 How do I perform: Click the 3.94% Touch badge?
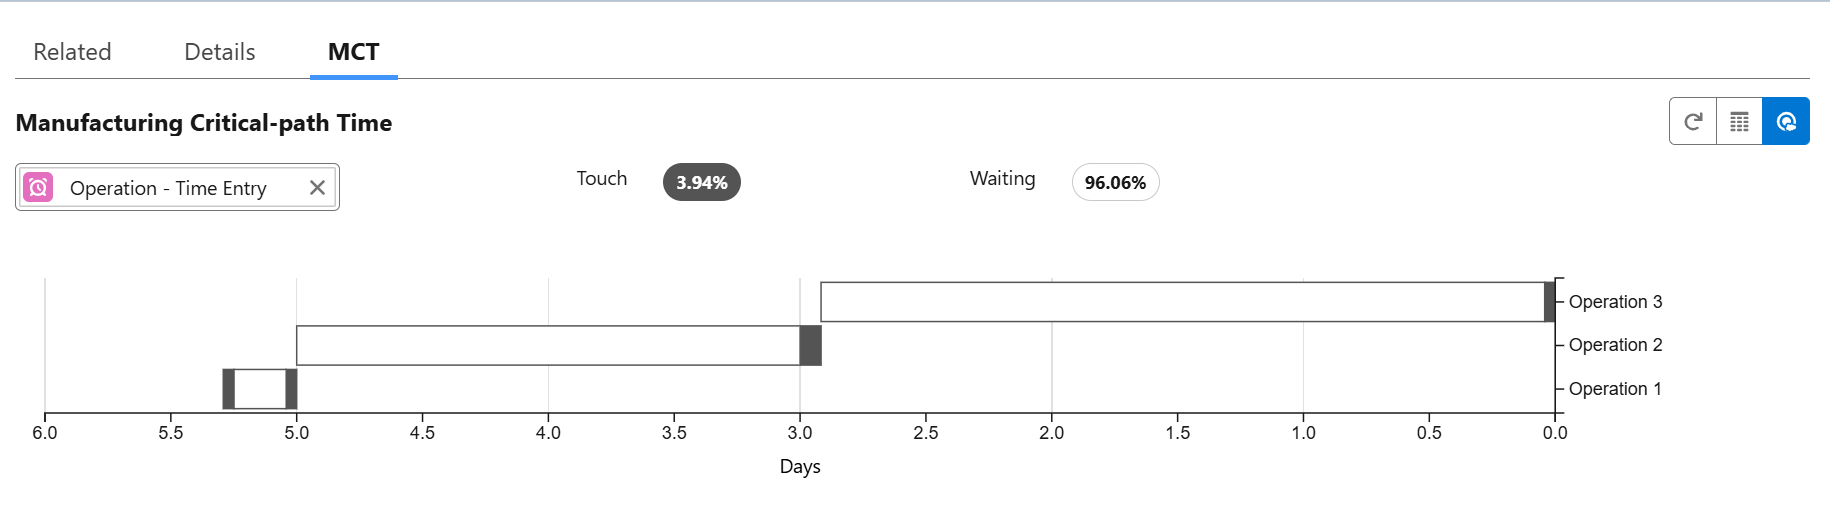[x=701, y=183]
